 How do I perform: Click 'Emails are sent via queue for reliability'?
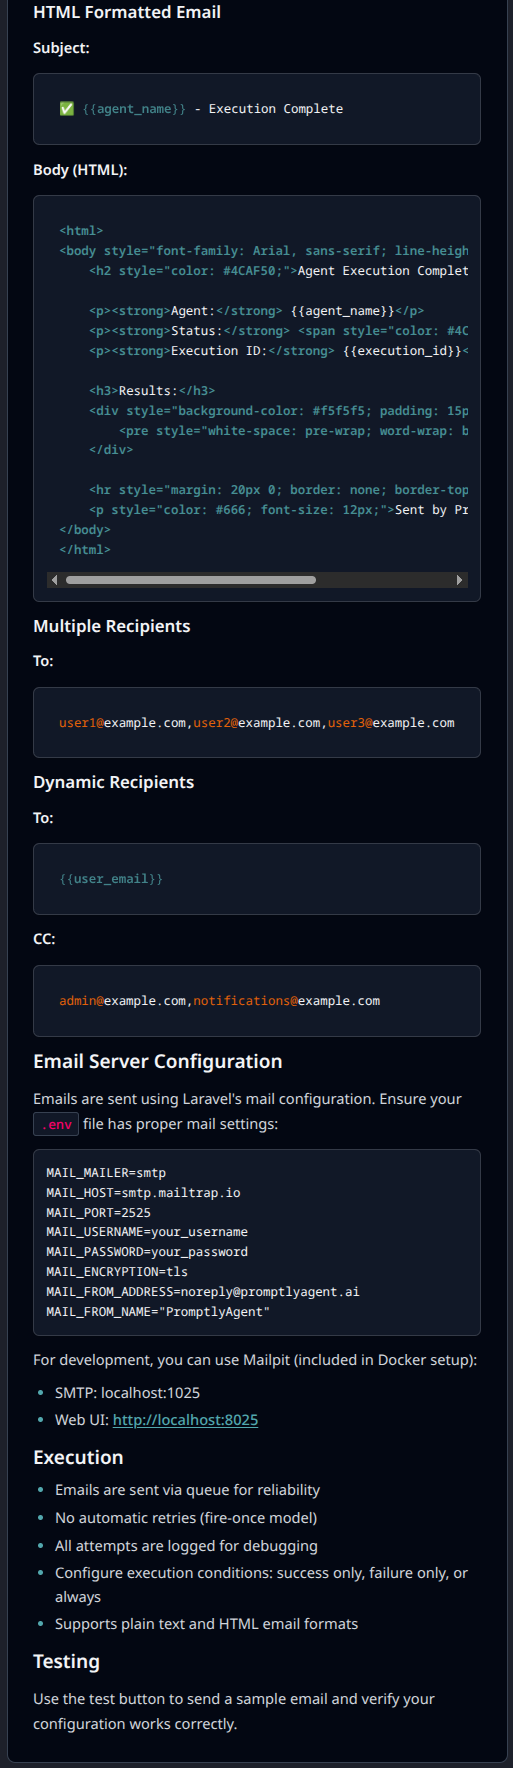(187, 1490)
